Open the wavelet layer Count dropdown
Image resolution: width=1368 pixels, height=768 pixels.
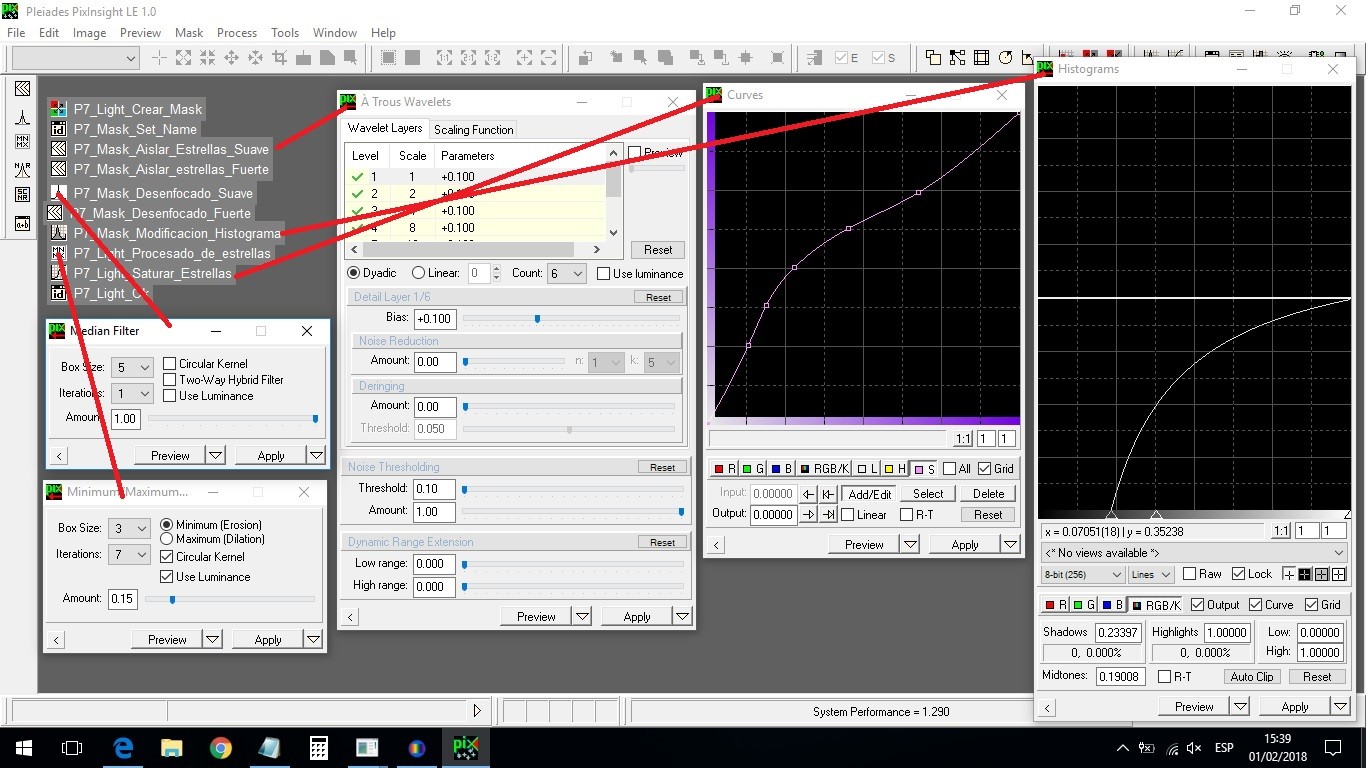pos(566,274)
